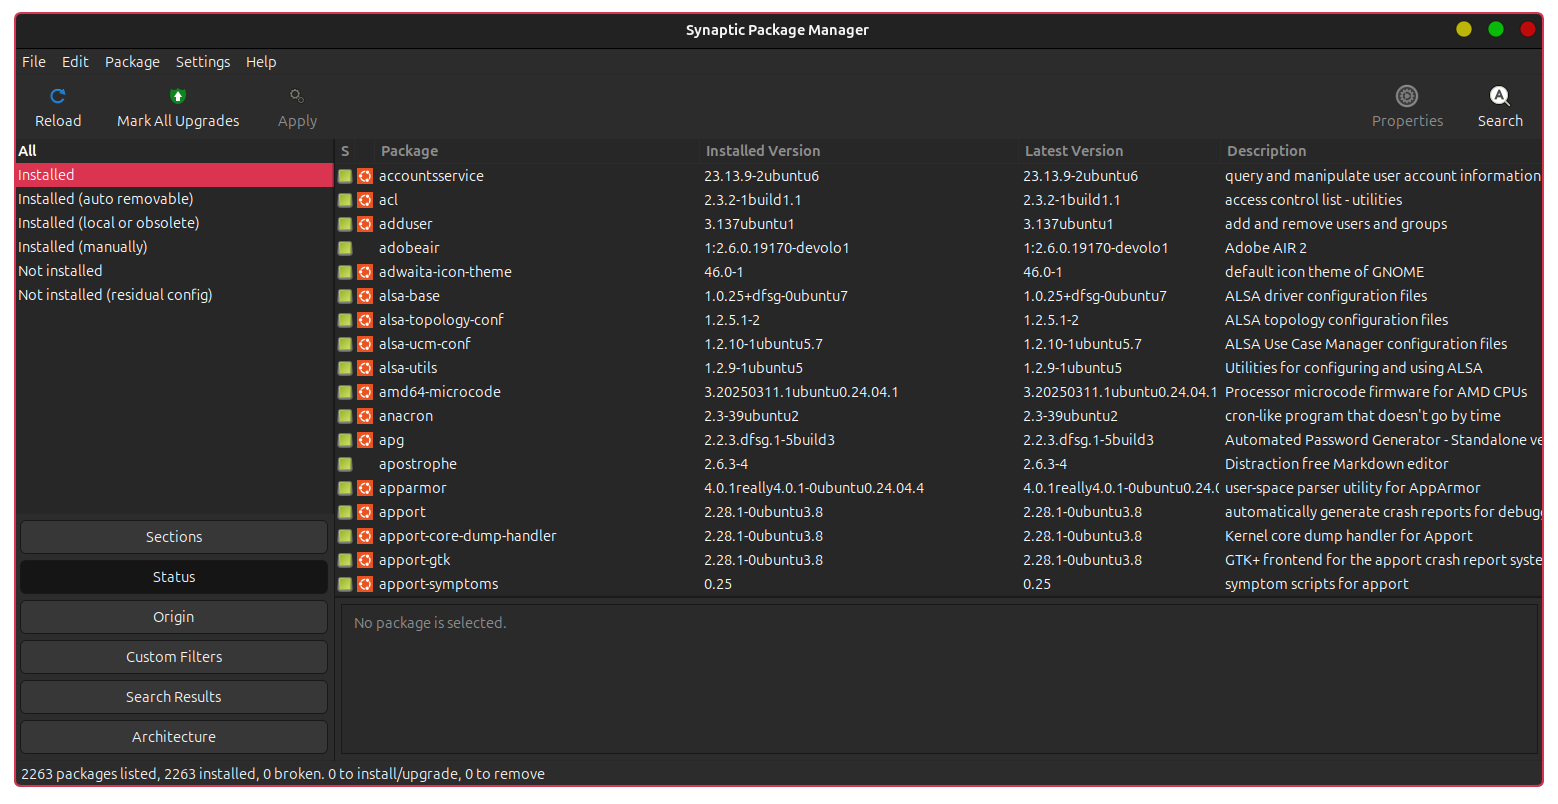Open the Package menu

coord(132,62)
